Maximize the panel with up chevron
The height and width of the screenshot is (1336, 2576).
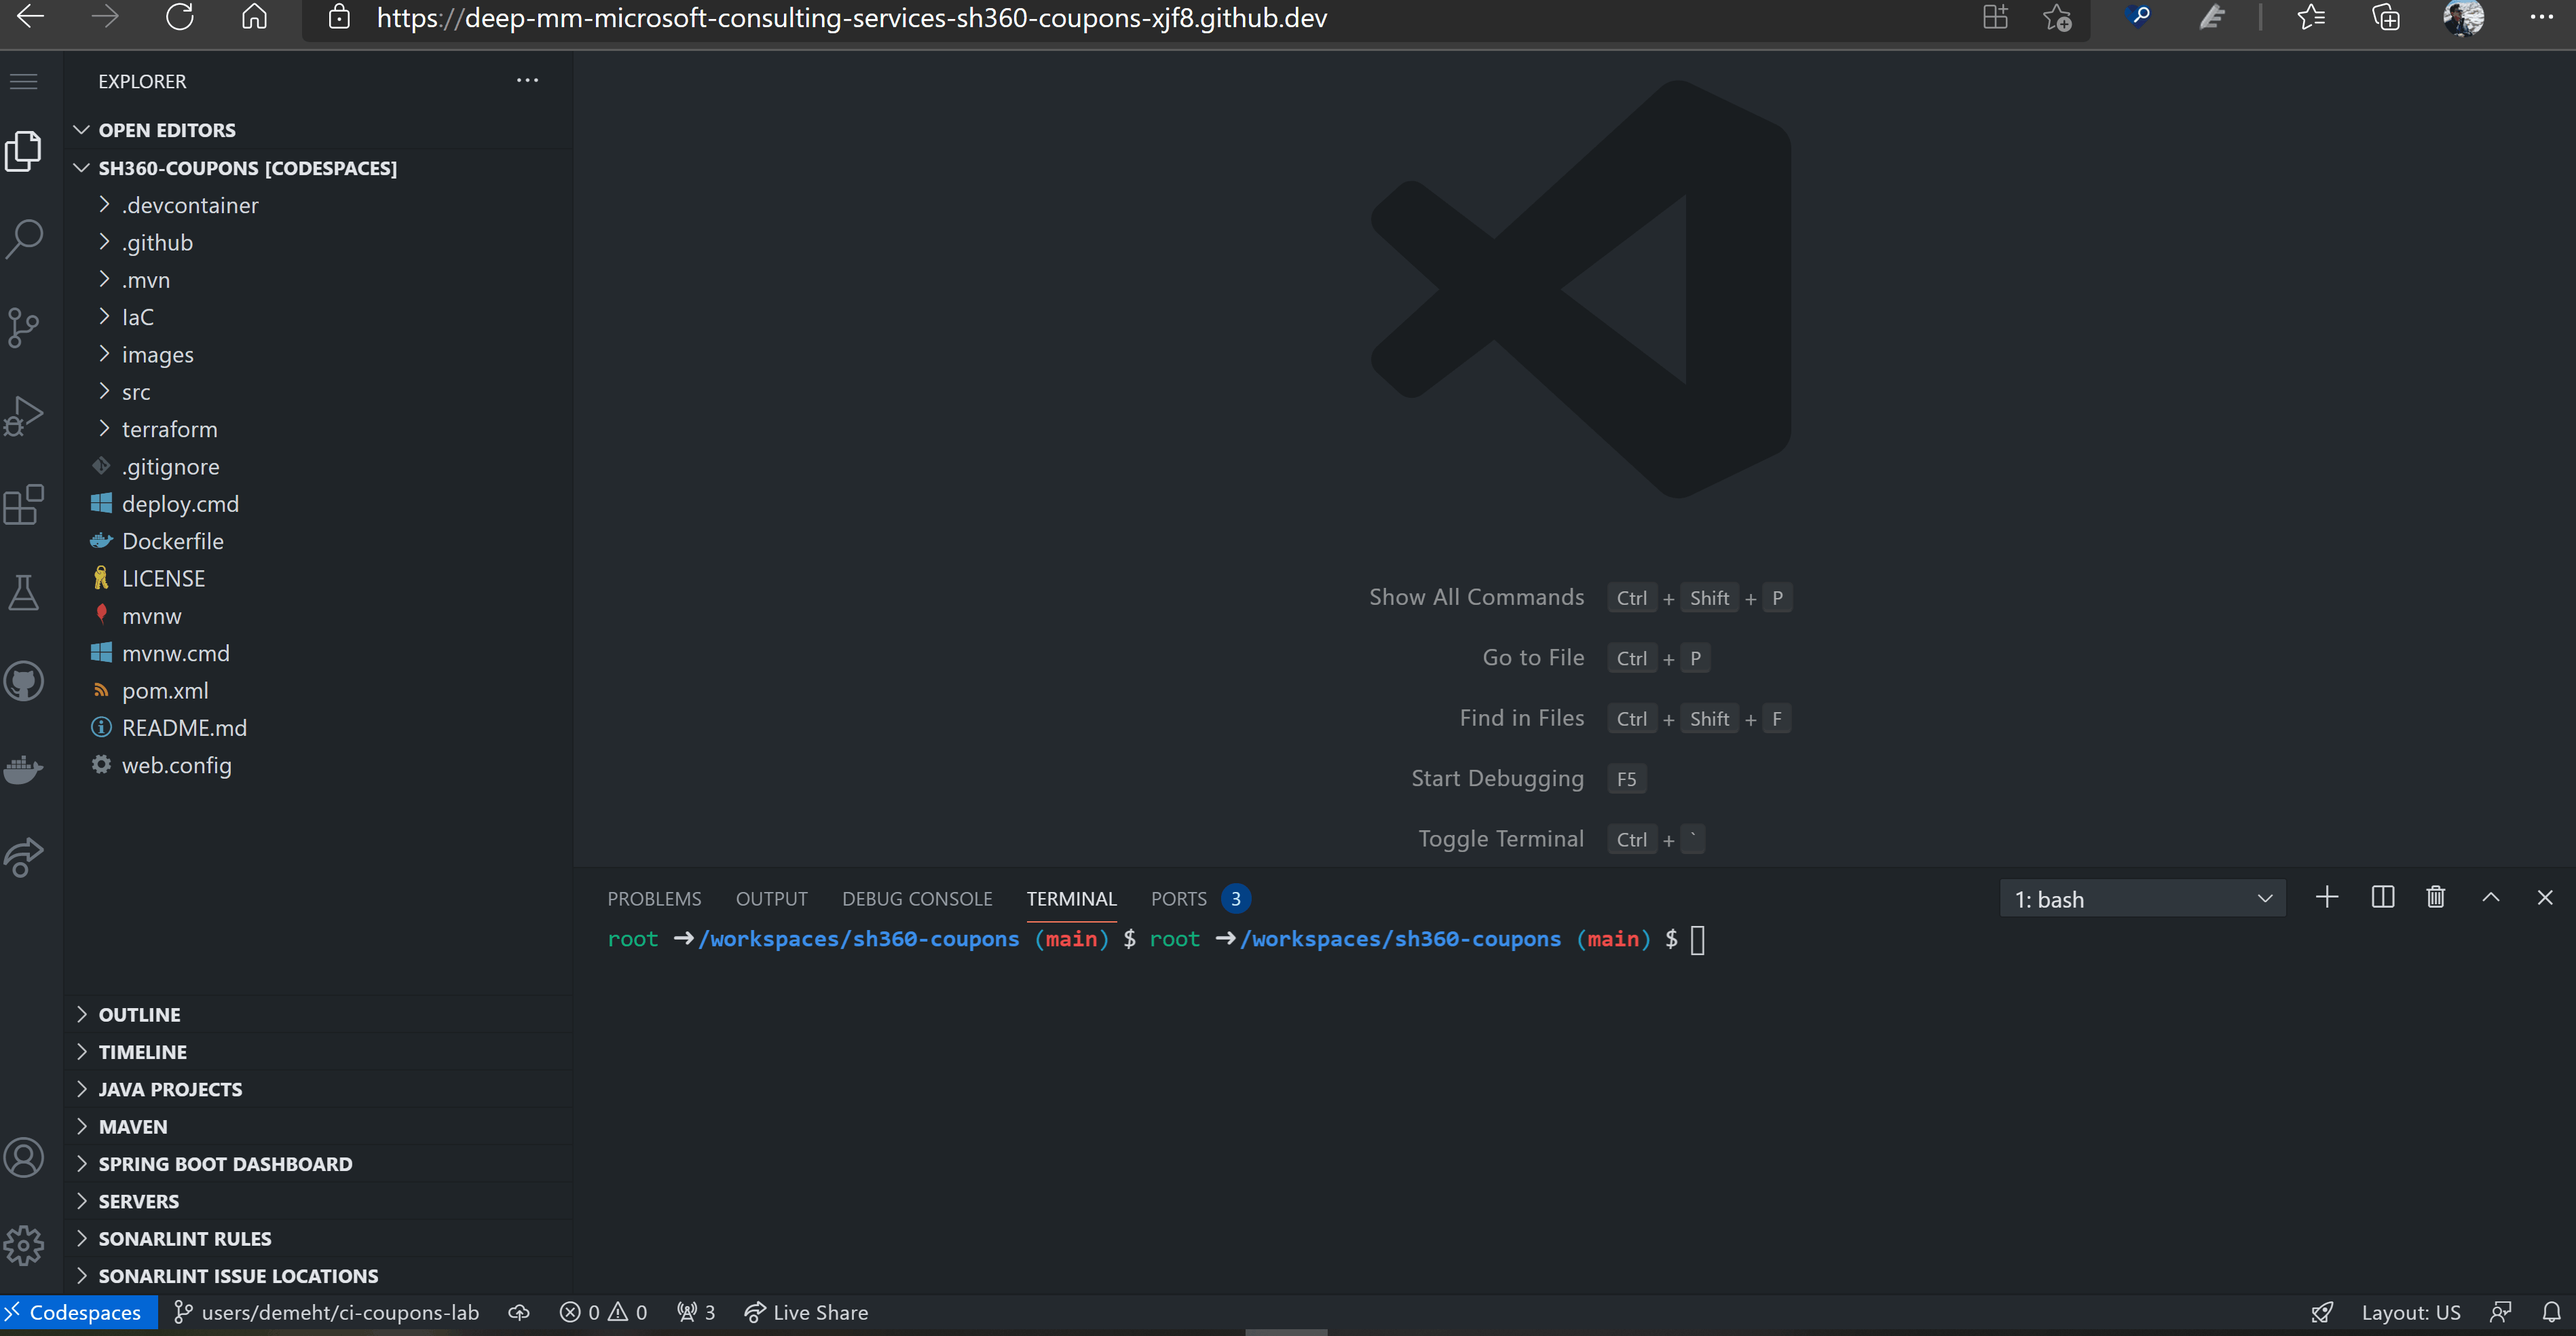coord(2491,897)
